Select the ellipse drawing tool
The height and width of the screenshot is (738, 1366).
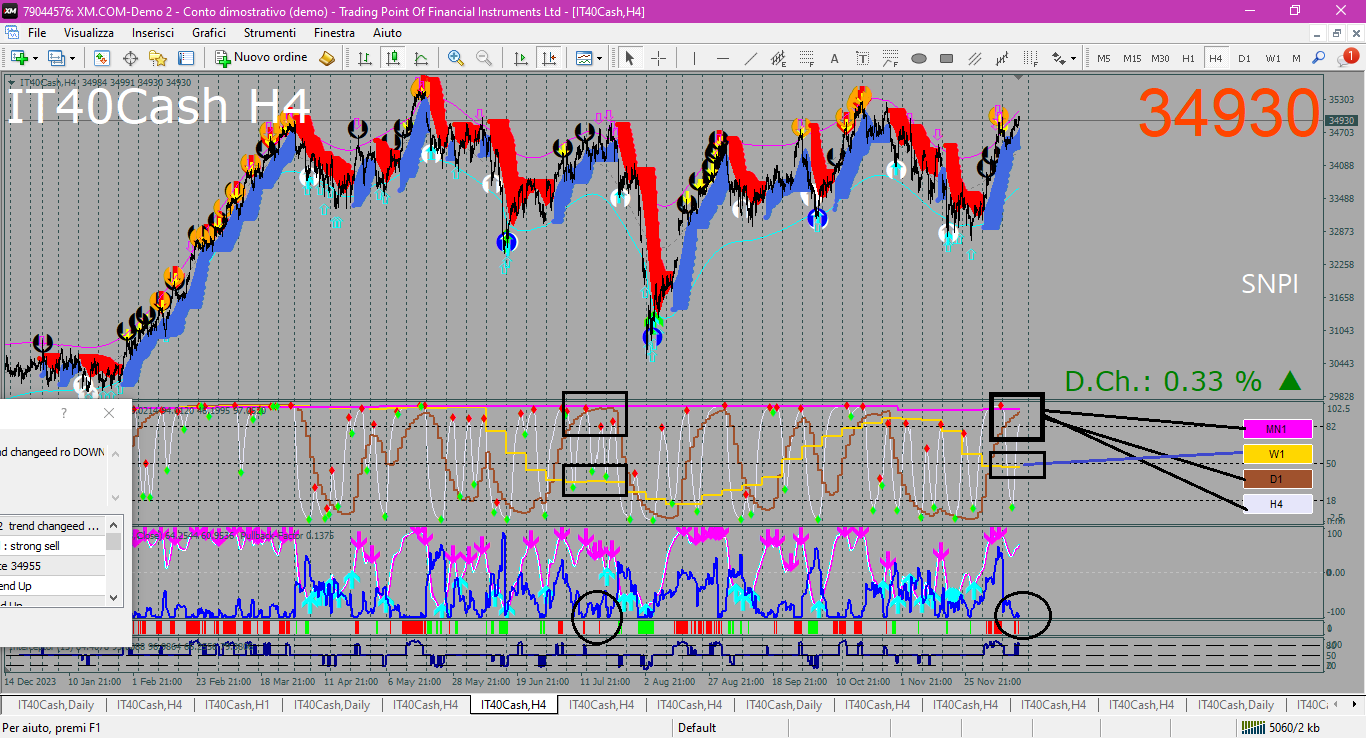point(919,58)
